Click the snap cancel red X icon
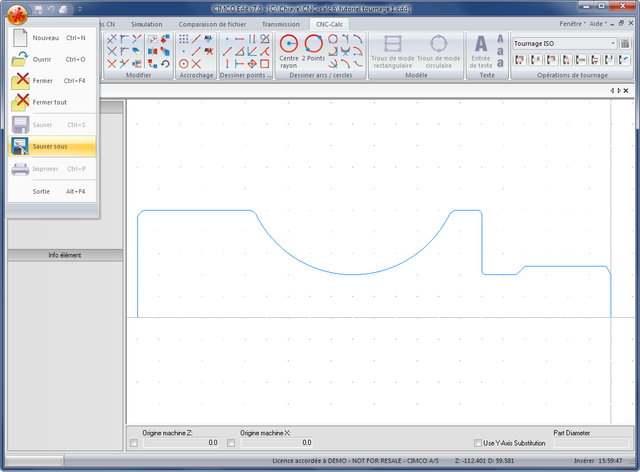Viewport: 640px width, 472px height. (209, 51)
